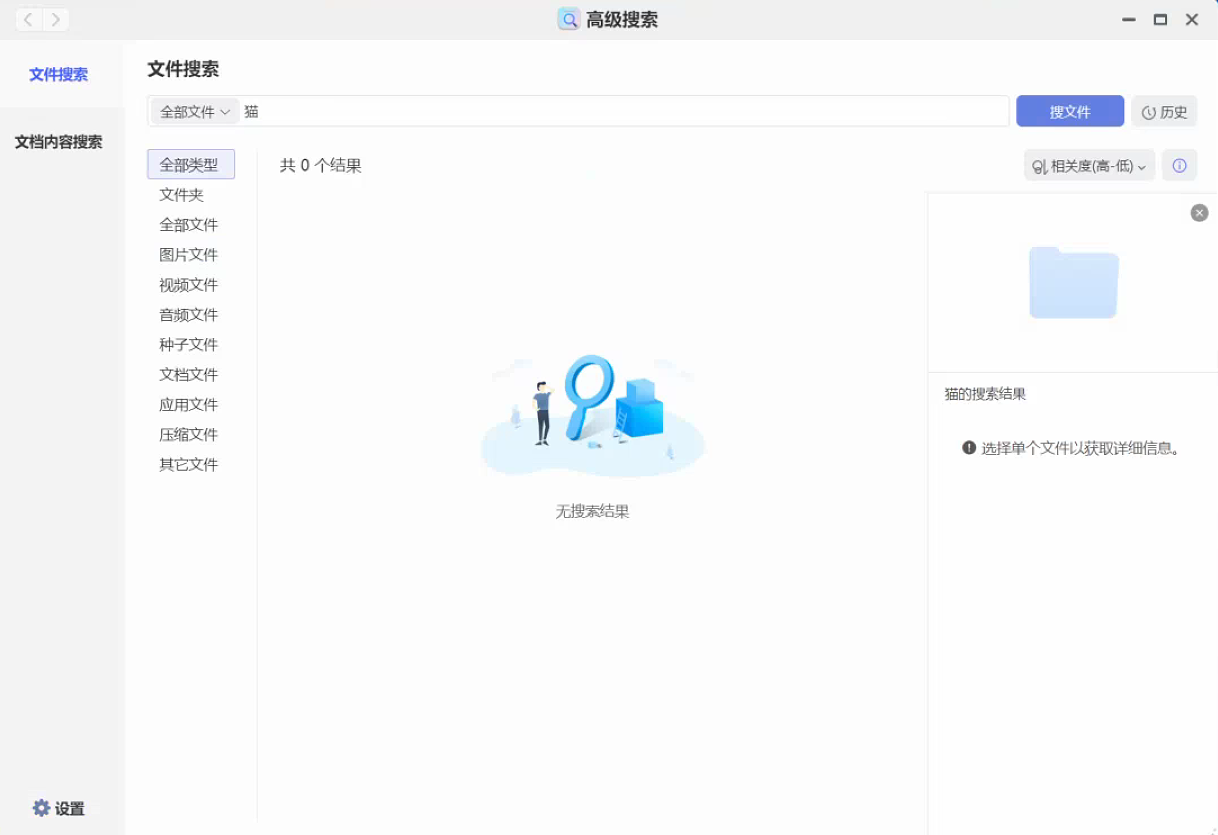
Task: Click the forward navigation arrow
Action: (56, 20)
